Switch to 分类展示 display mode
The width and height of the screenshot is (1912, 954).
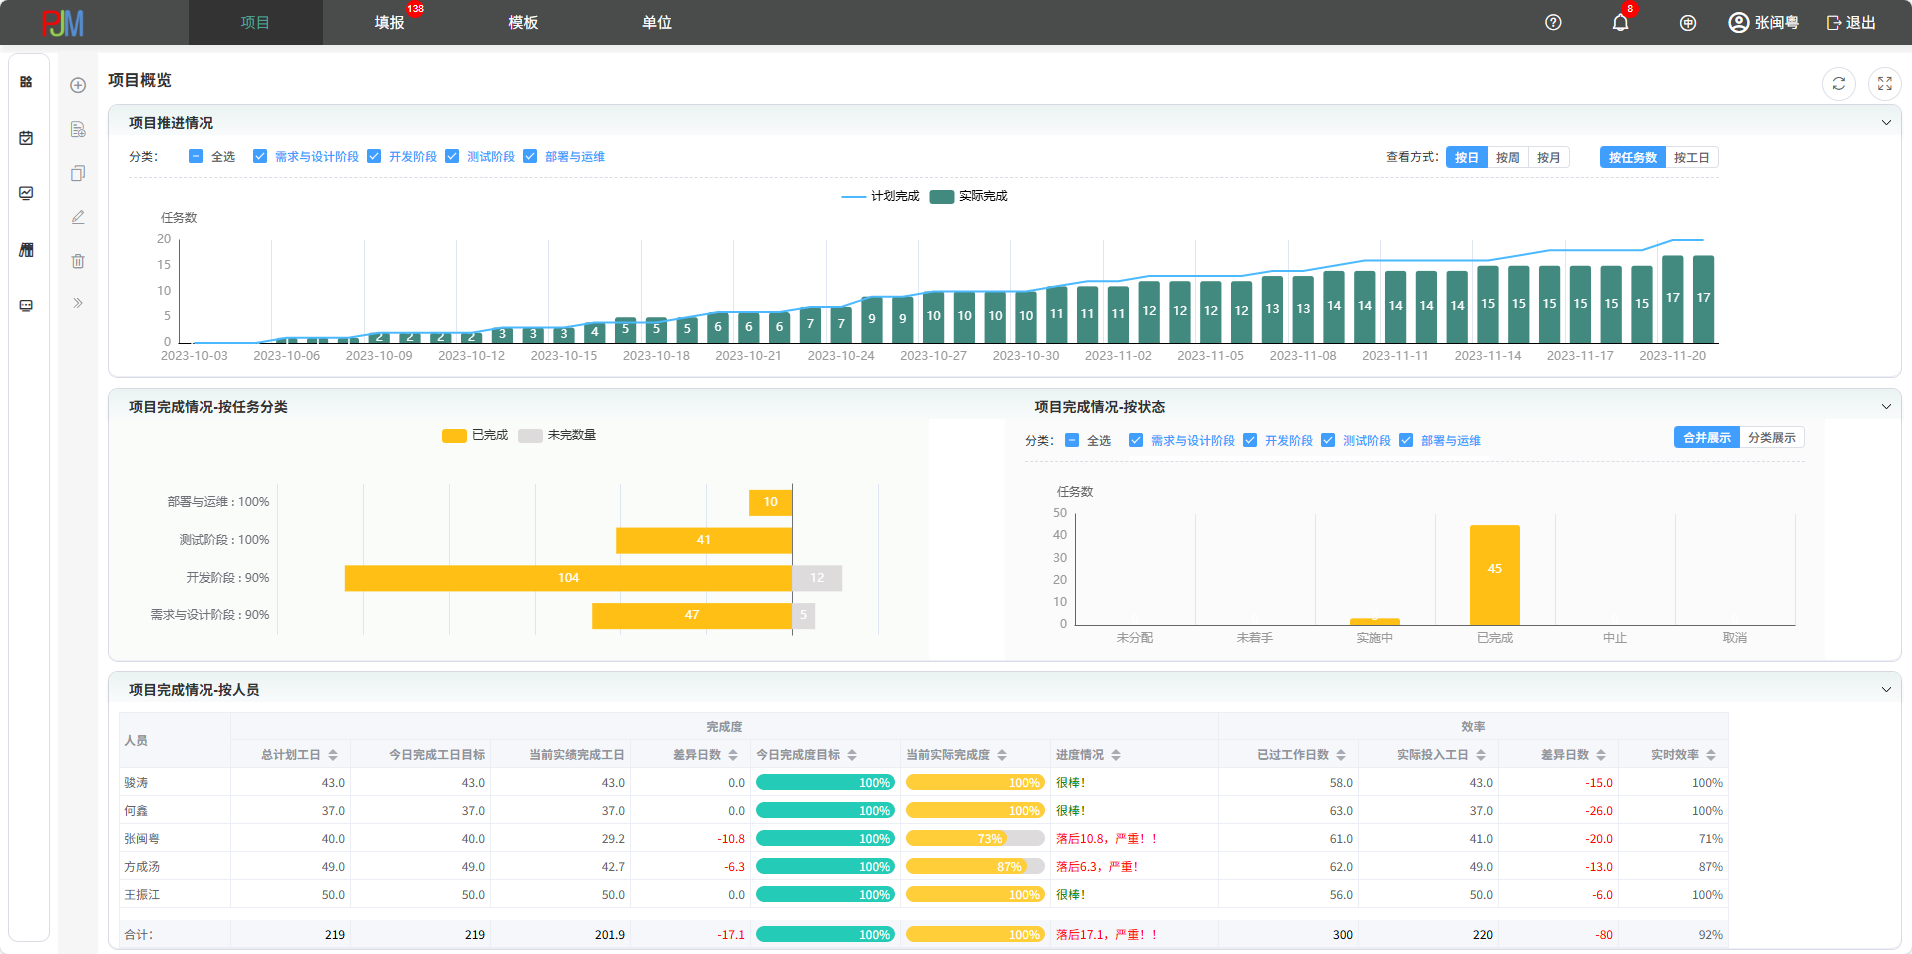[1771, 438]
